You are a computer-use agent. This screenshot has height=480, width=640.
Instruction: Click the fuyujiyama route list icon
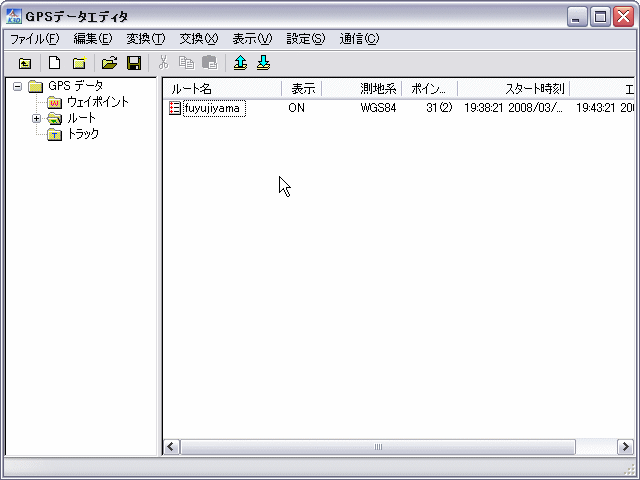pyautogui.click(x=175, y=108)
